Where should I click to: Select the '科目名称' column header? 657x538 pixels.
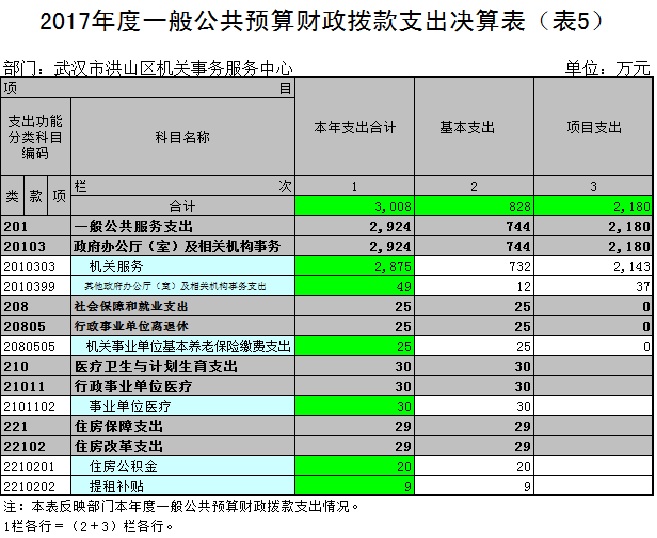click(x=183, y=137)
